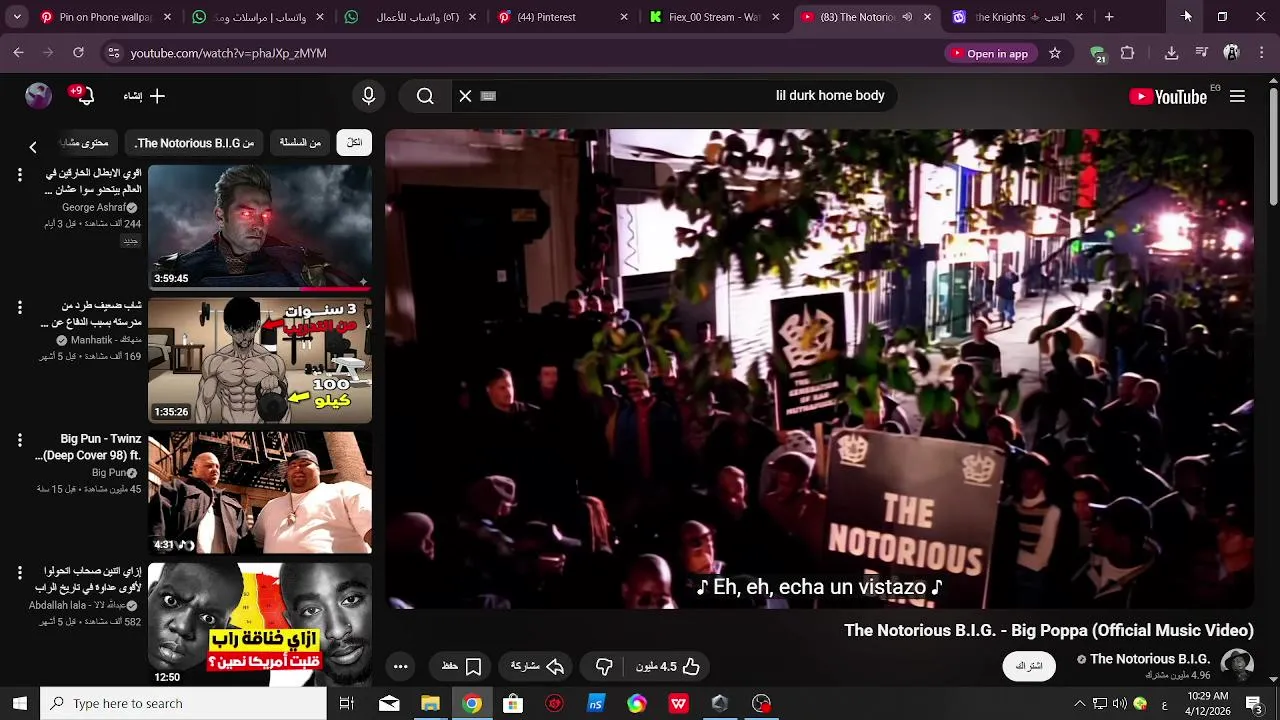Switch to the 'Pin on Phone wallpaper' tab
This screenshot has width=1280, height=720.
105,17
